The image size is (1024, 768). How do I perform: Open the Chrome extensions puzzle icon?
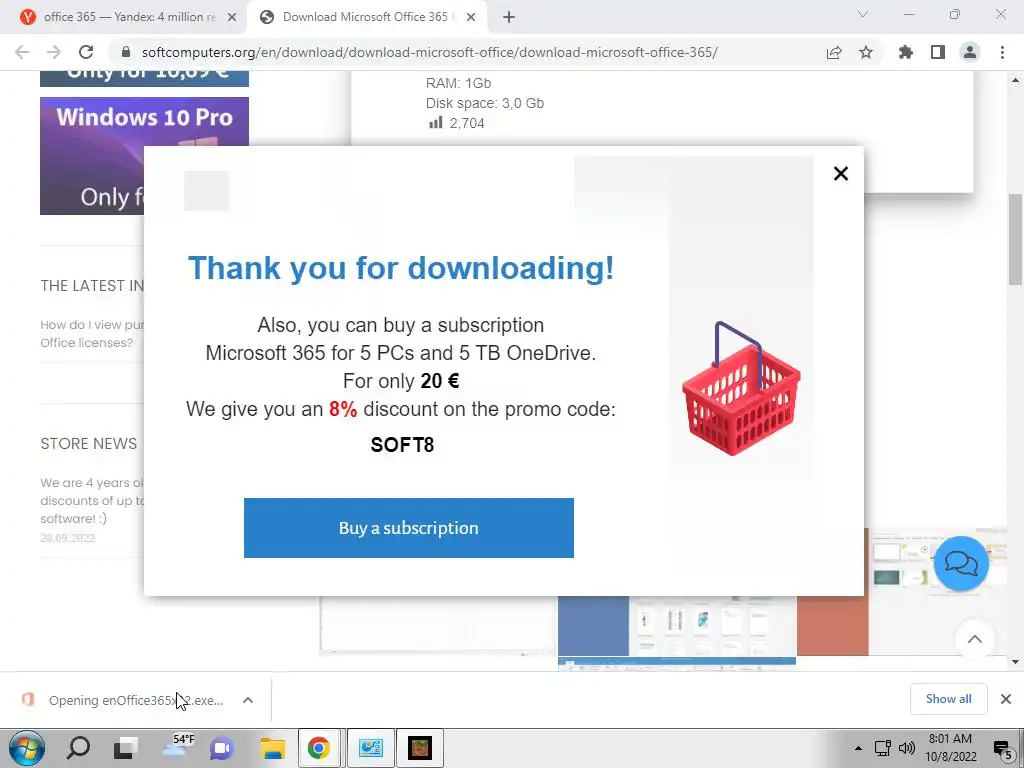[x=905, y=52]
